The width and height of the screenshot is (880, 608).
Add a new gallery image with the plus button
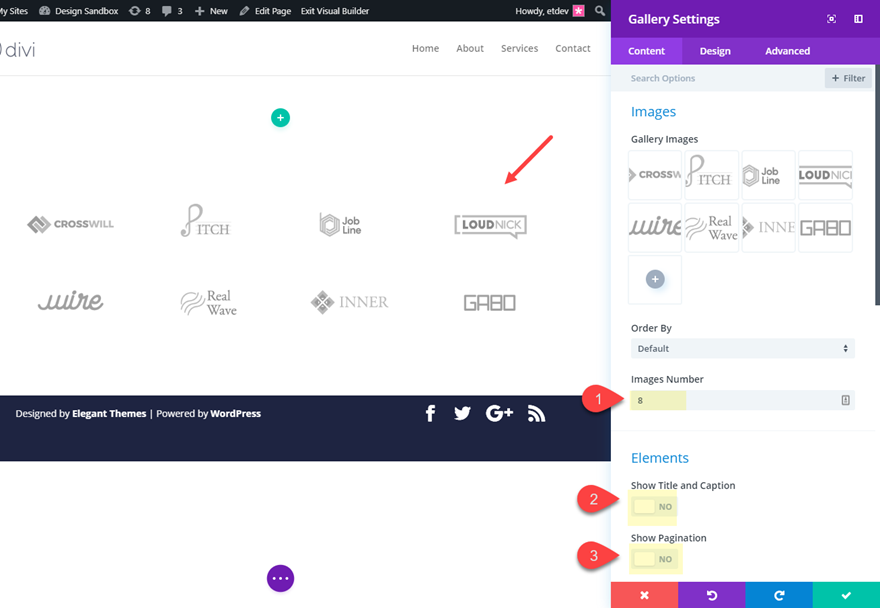[x=655, y=279]
